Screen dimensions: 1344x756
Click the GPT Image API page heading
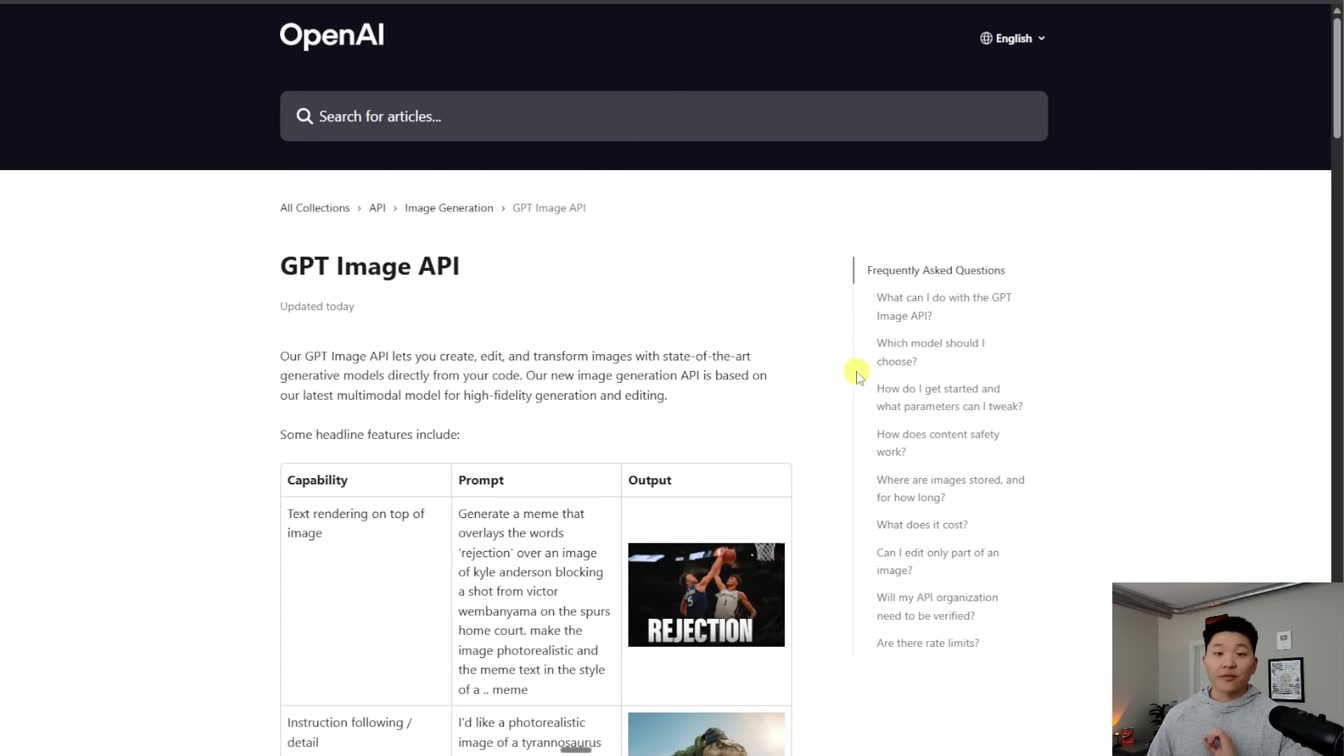[x=370, y=266]
